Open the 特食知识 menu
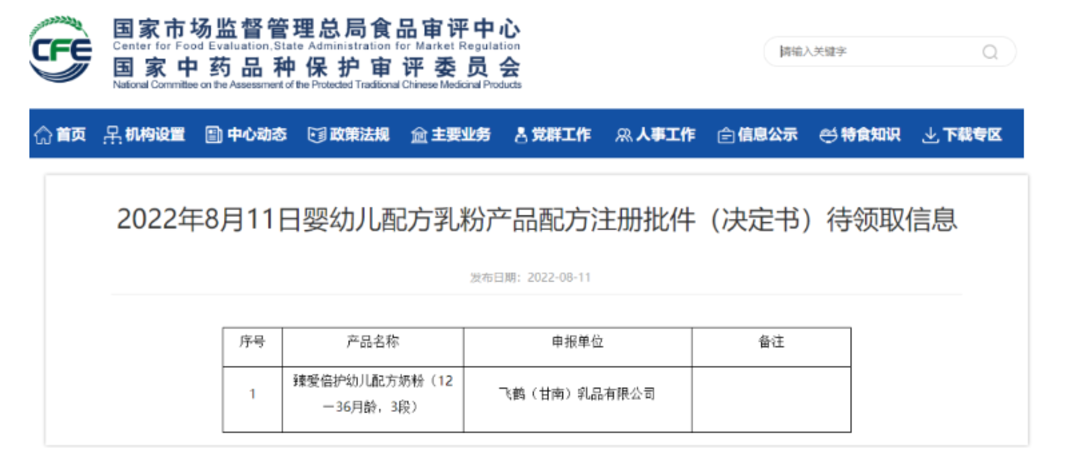Image resolution: width=1080 pixels, height=465 pixels. tap(870, 135)
